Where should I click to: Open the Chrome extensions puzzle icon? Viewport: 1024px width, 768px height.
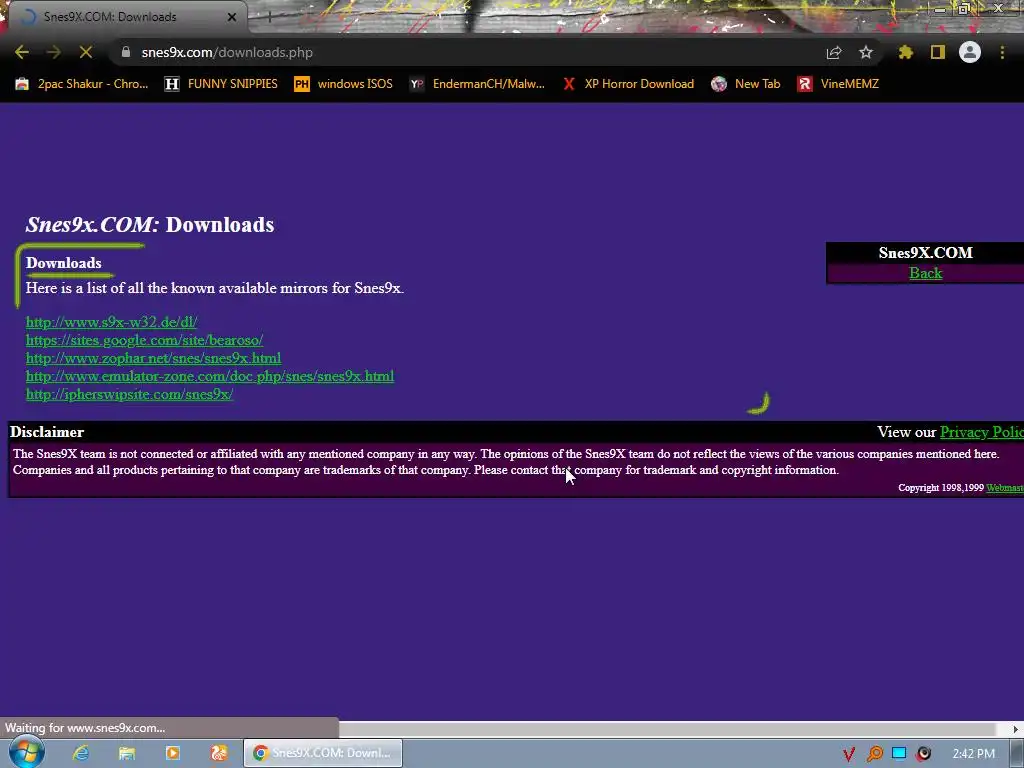point(906,52)
